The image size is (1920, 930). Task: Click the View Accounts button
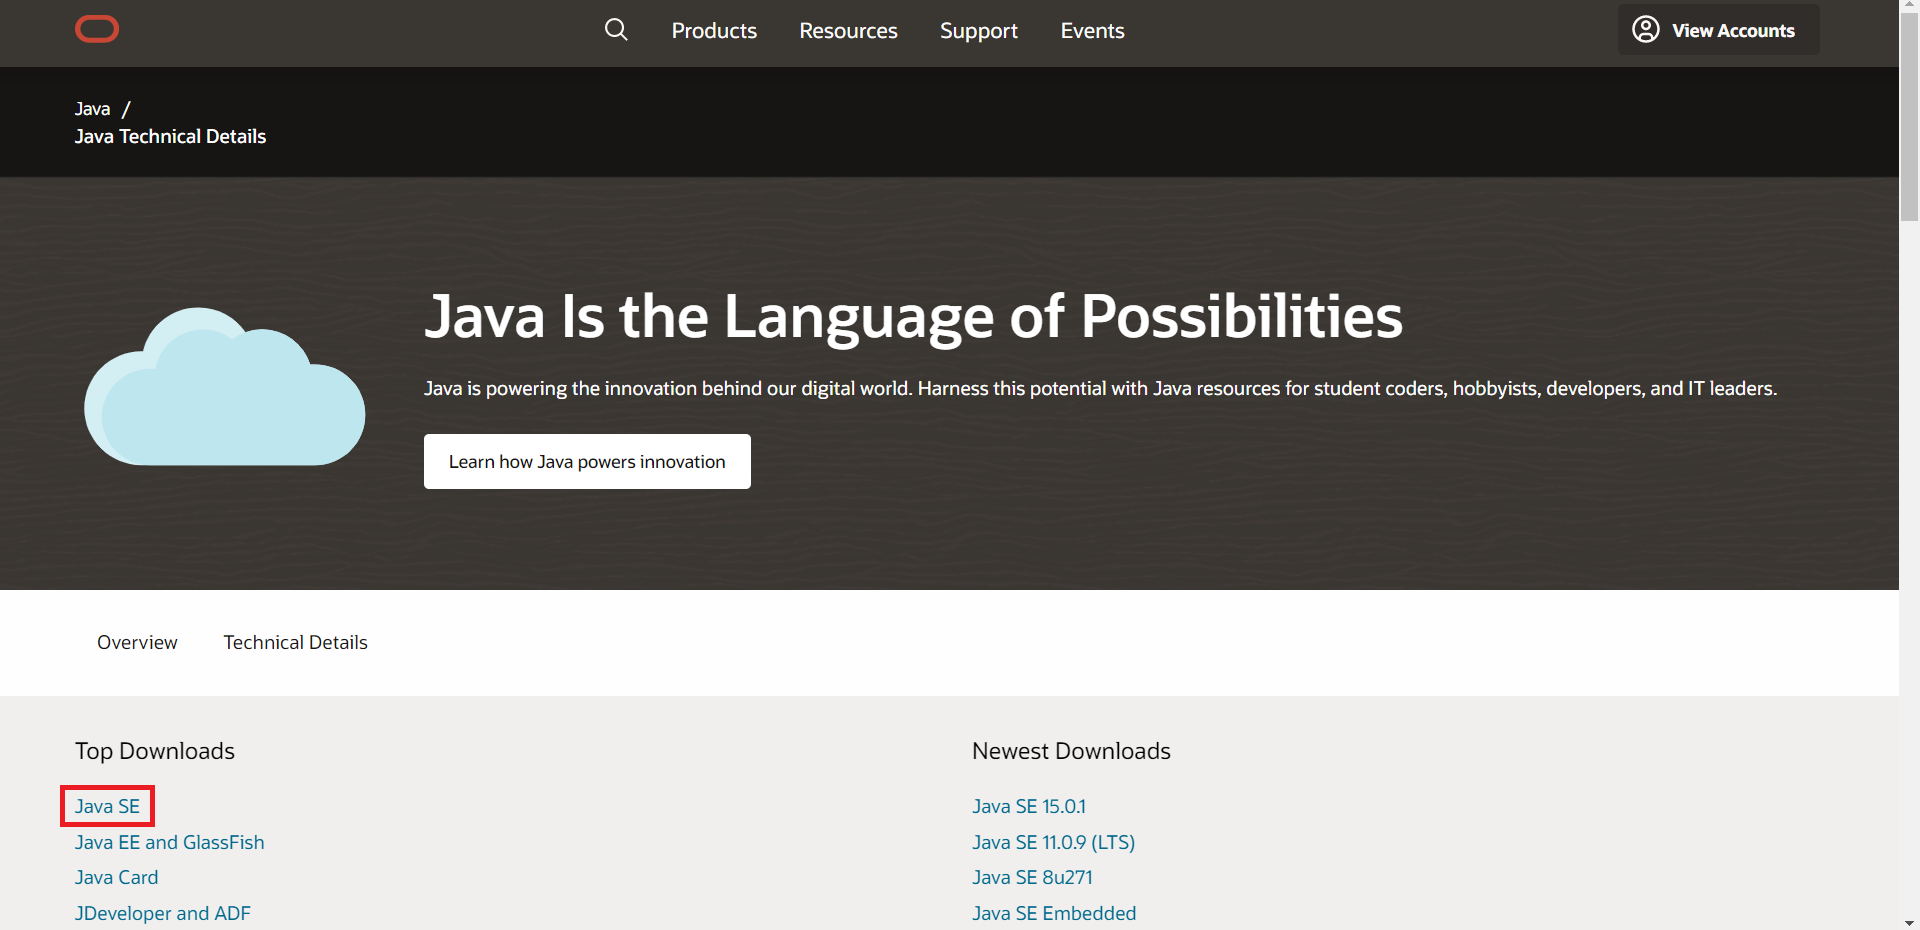click(1718, 30)
